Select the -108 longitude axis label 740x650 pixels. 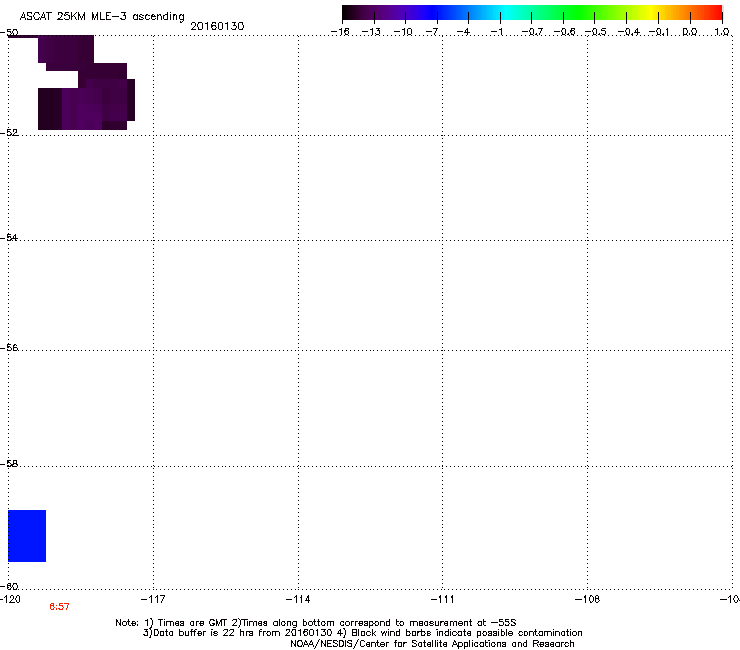click(x=588, y=599)
